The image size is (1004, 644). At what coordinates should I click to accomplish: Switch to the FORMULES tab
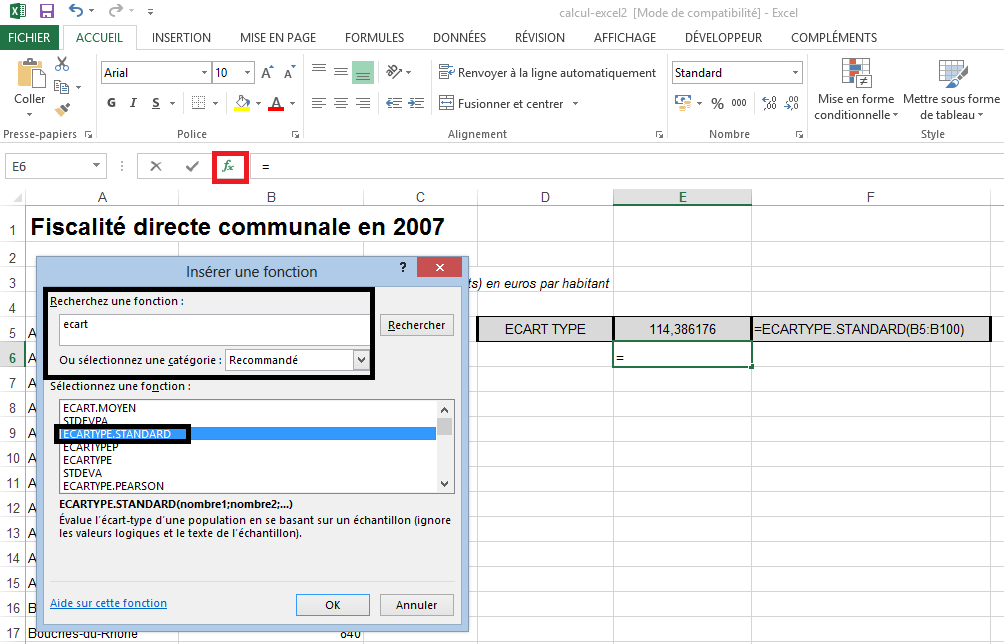pos(374,38)
